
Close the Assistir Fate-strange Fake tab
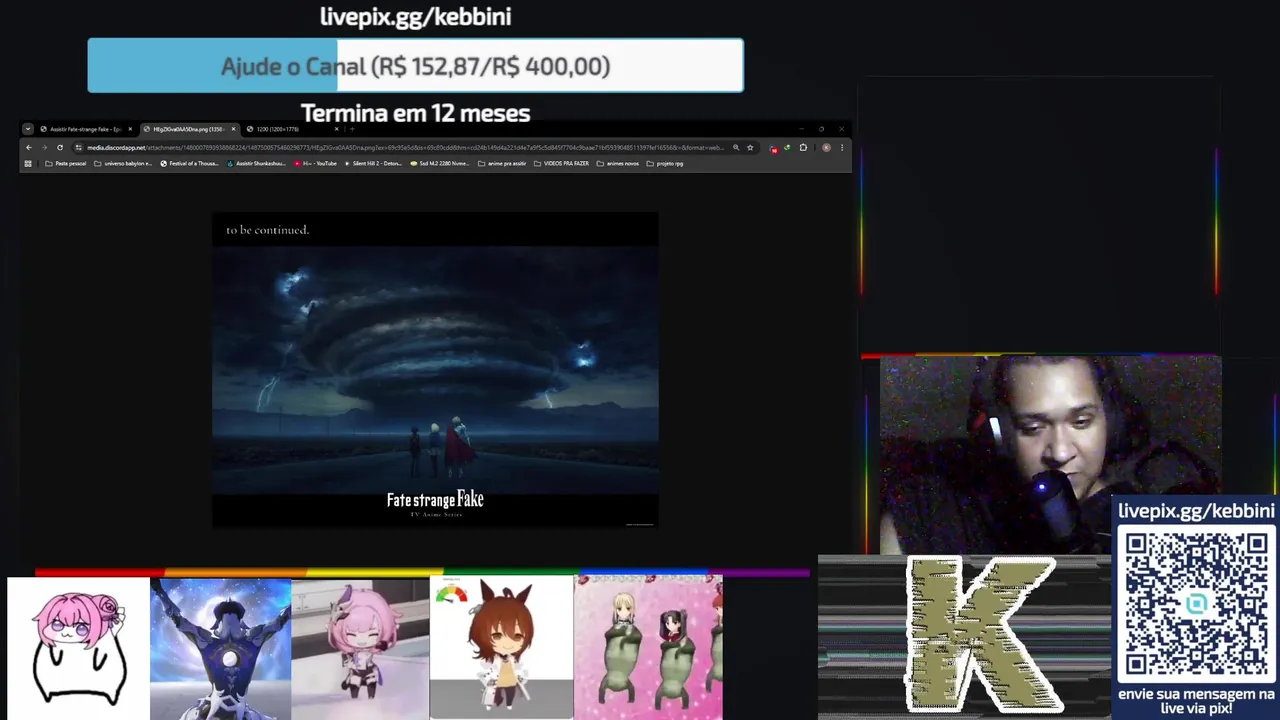[130, 129]
